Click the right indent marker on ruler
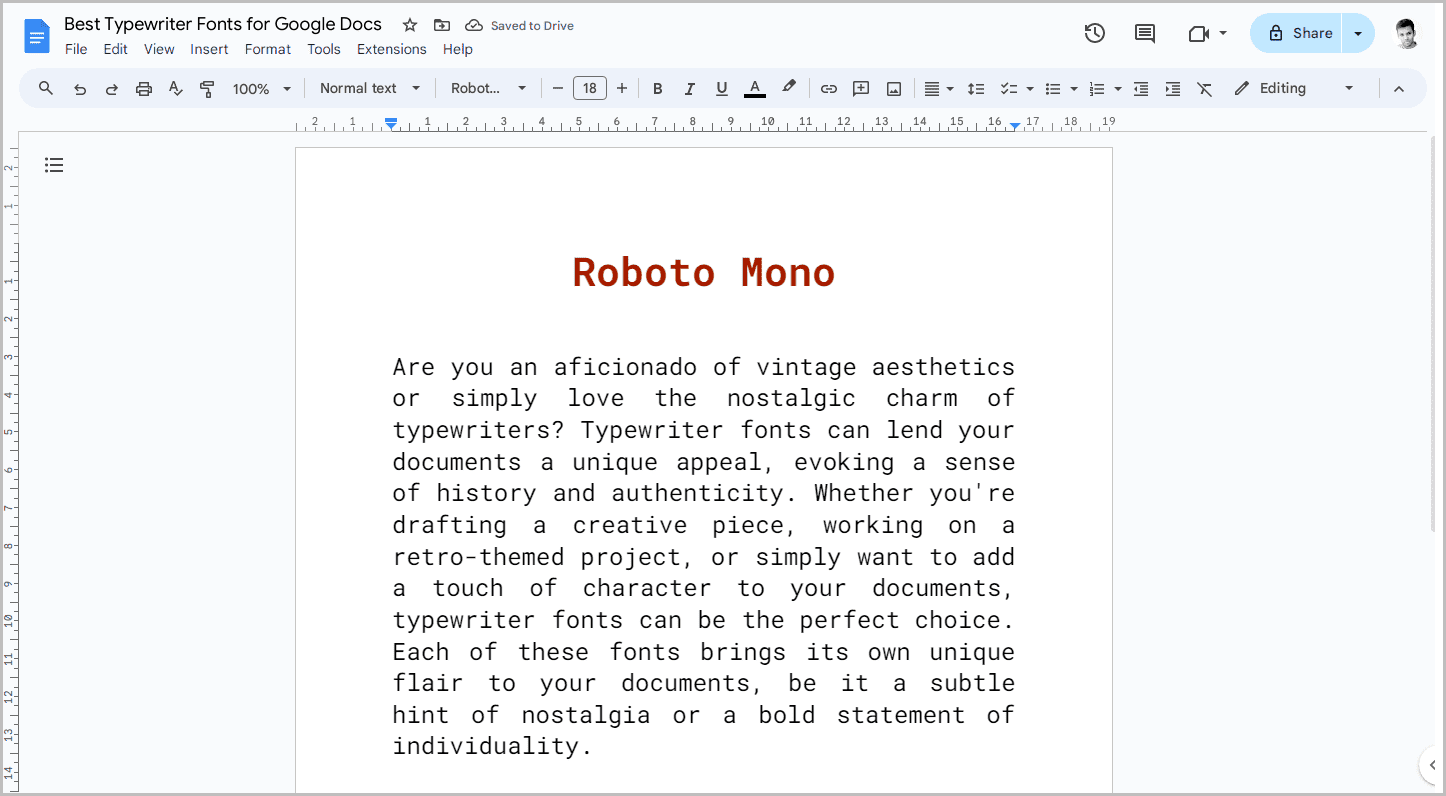The height and width of the screenshot is (796, 1446). click(1015, 126)
